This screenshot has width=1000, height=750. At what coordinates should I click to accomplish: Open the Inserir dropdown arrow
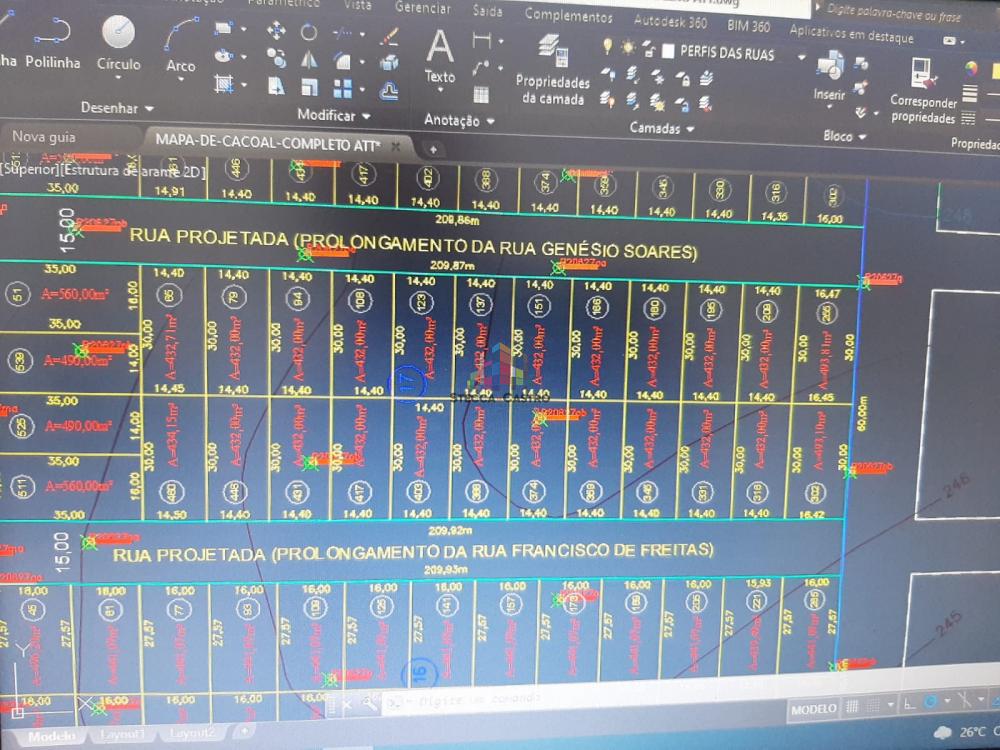point(829,107)
